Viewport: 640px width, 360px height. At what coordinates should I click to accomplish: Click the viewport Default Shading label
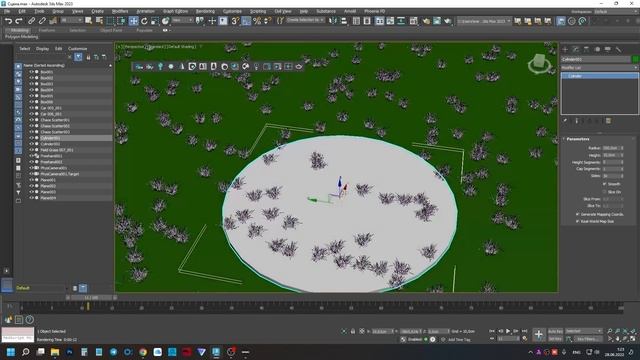182,47
